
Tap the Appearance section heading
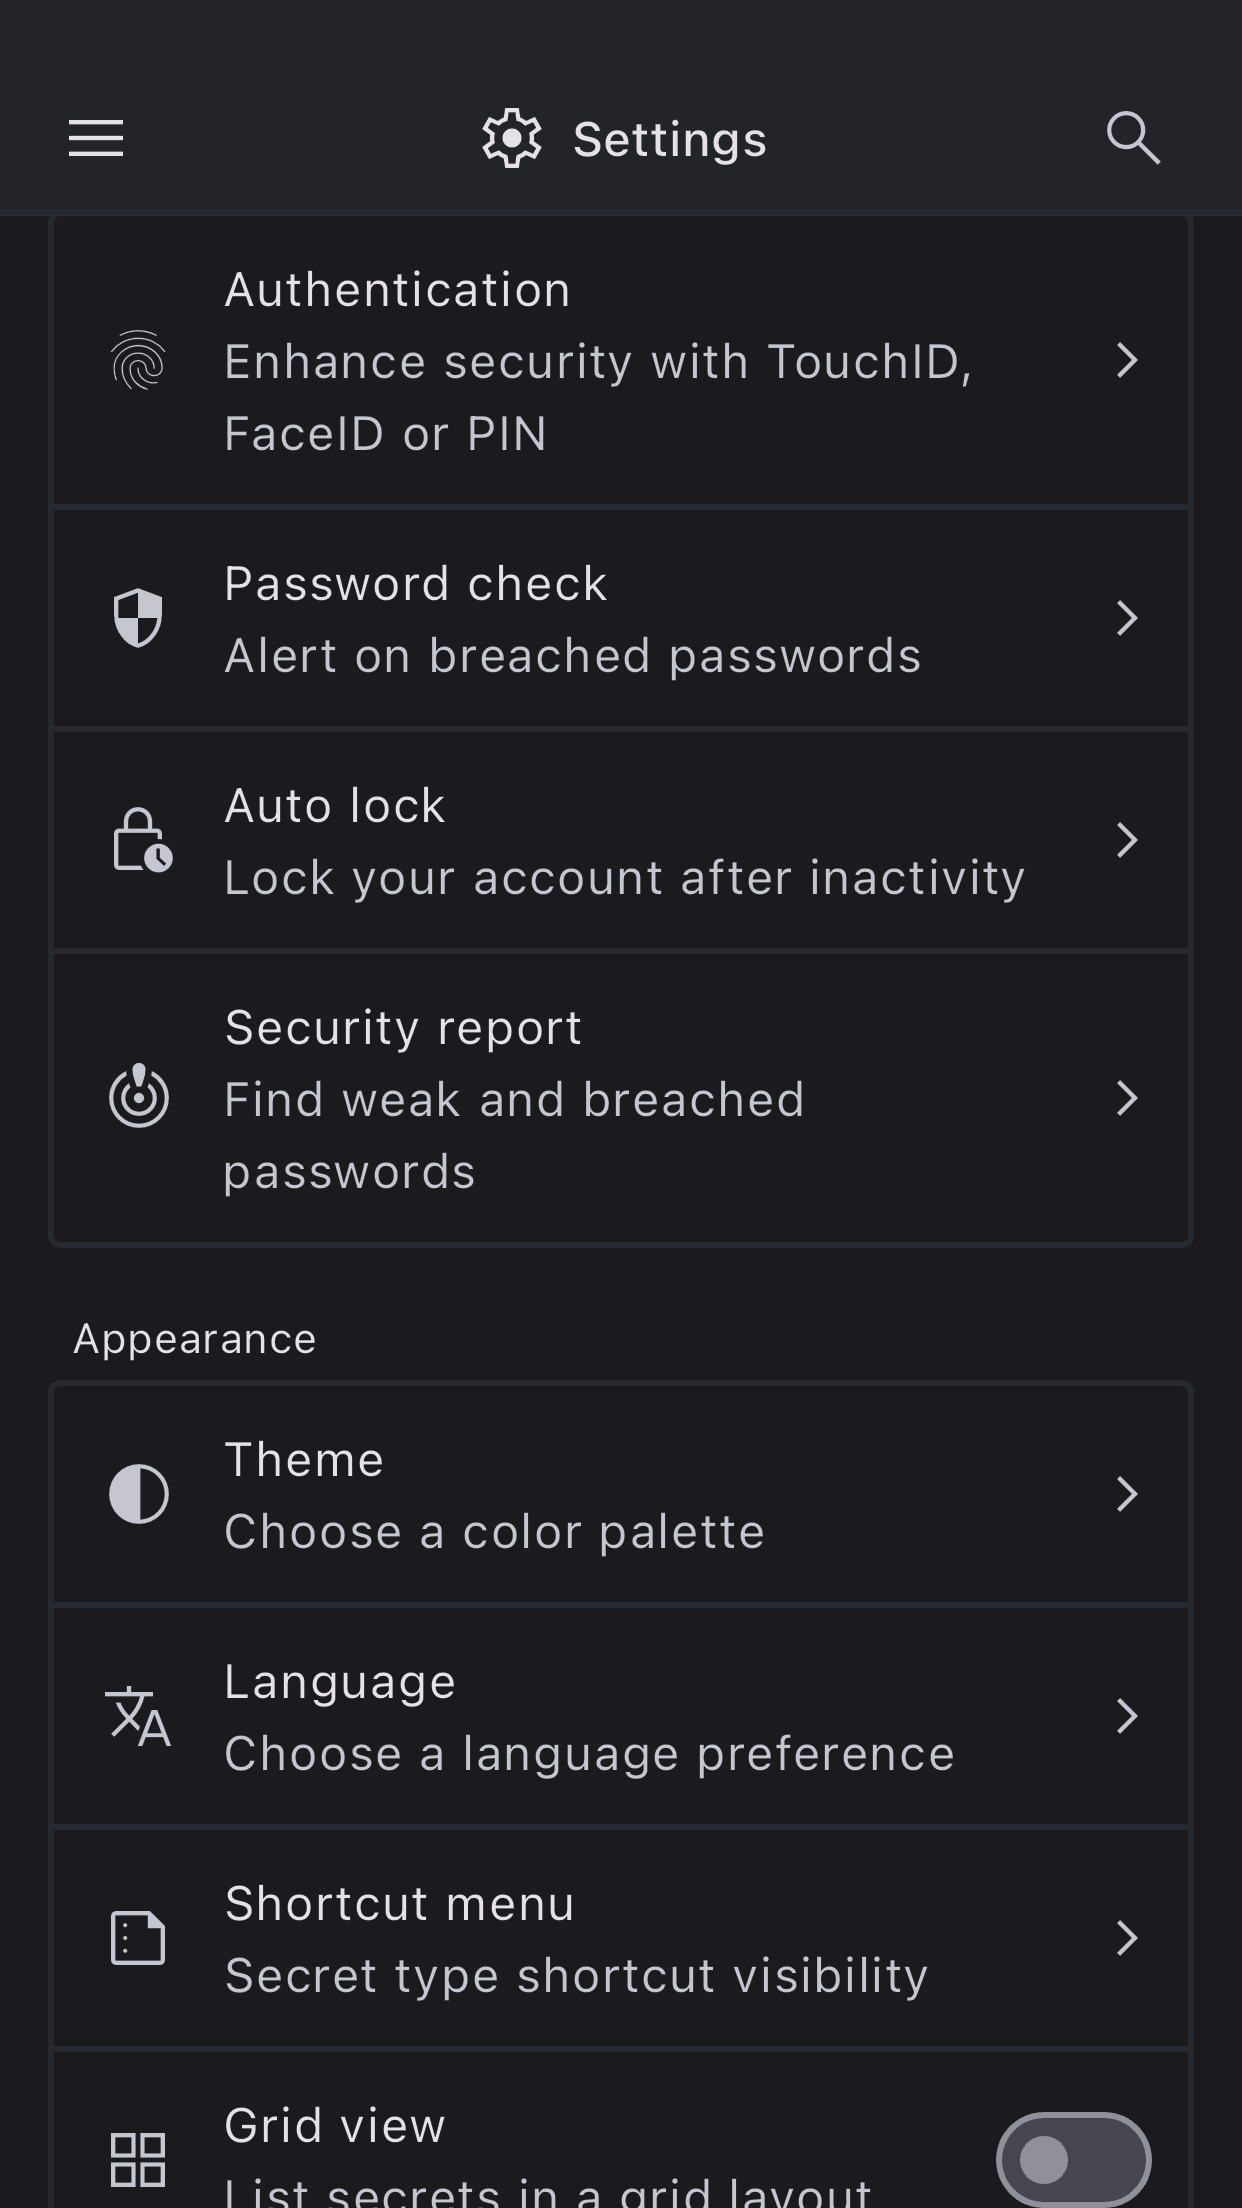195,1339
